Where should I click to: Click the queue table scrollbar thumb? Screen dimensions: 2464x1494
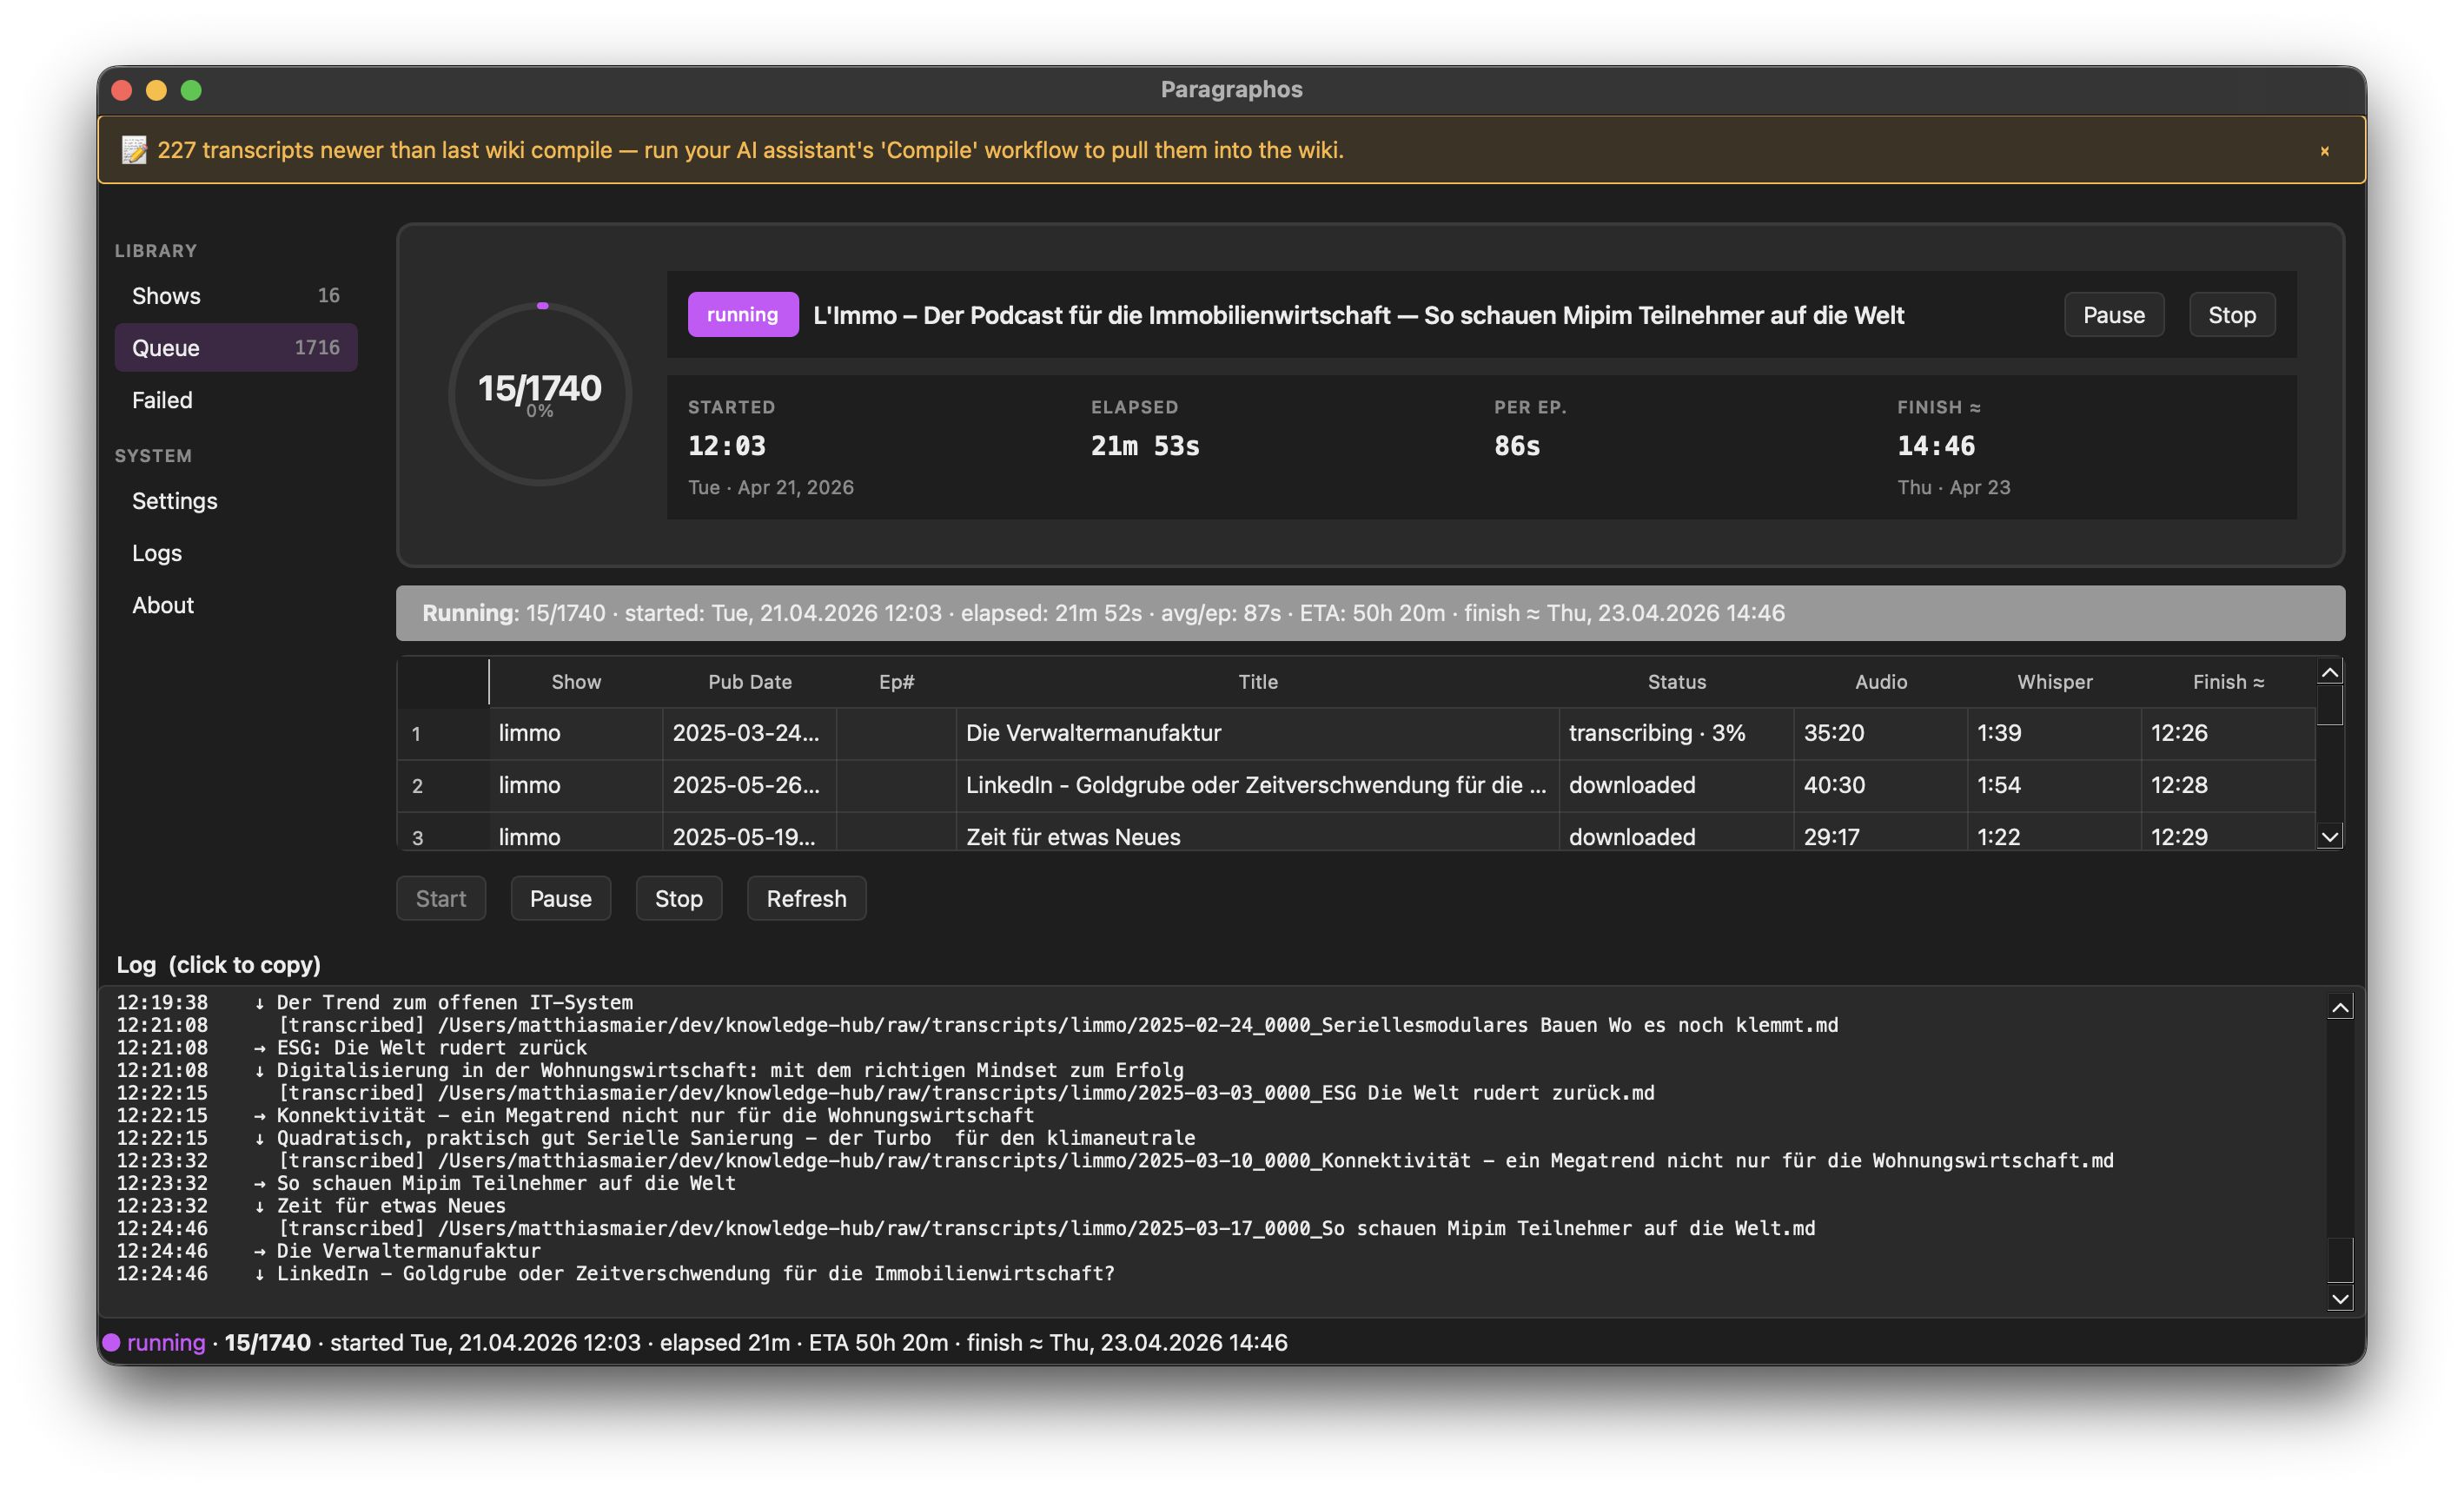pyautogui.click(x=2329, y=706)
